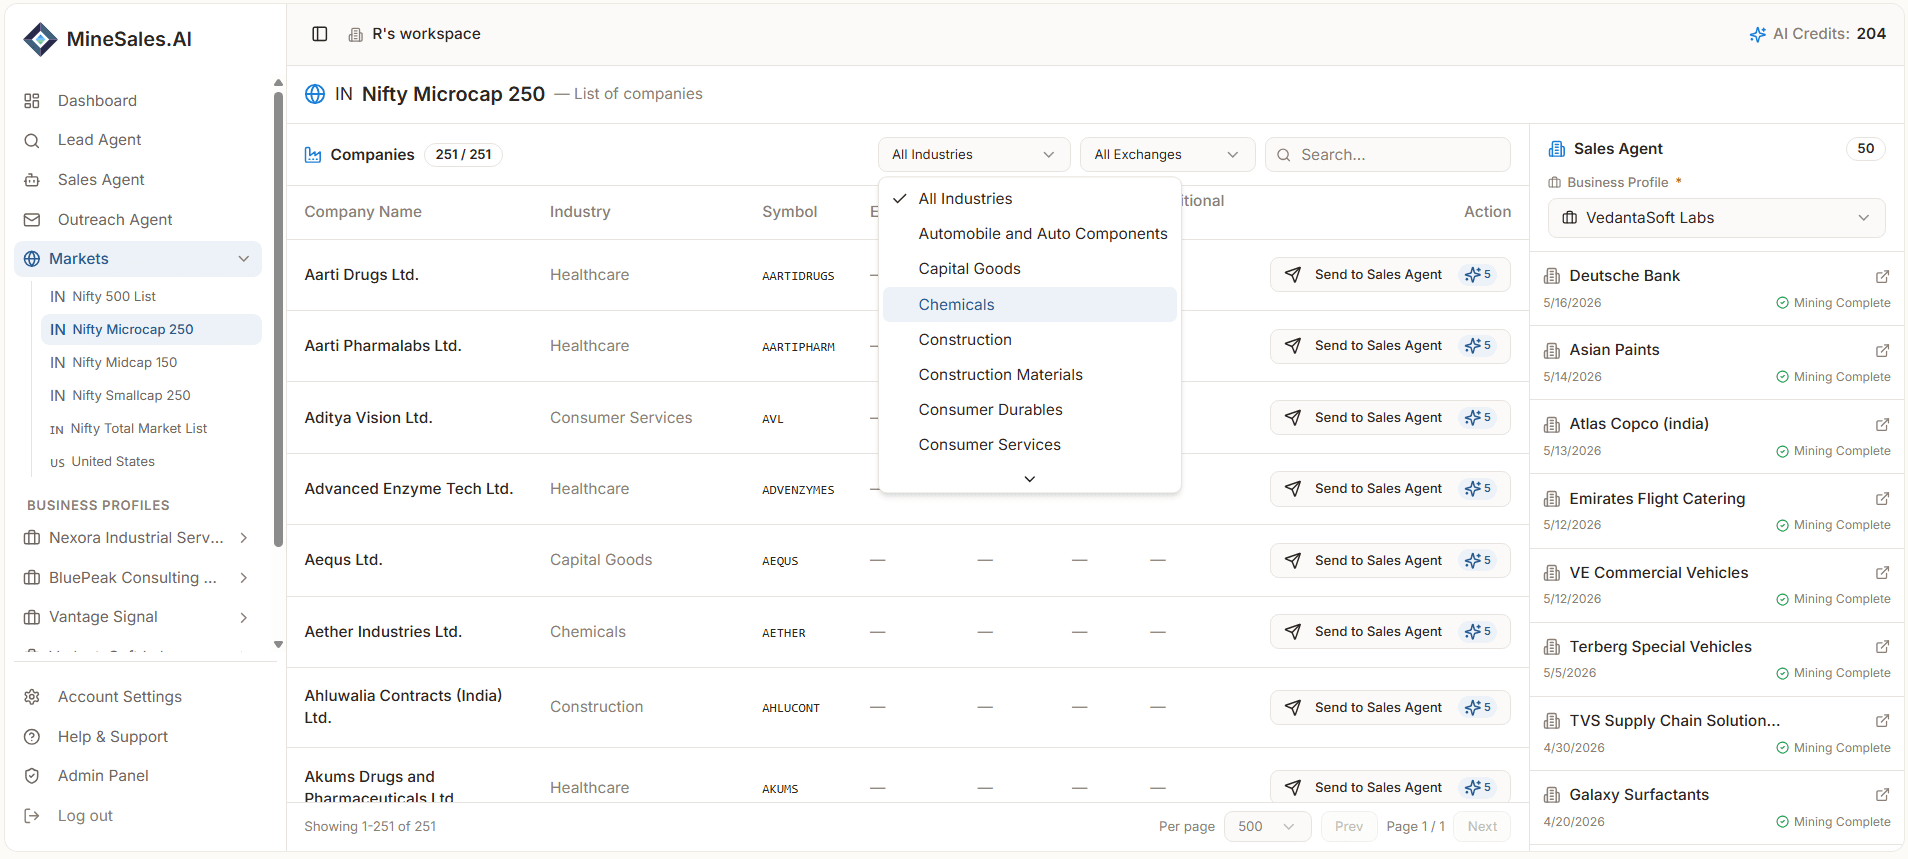Open Terberg Special Vehicles external link icon
Image resolution: width=1908 pixels, height=859 pixels.
point(1882,646)
